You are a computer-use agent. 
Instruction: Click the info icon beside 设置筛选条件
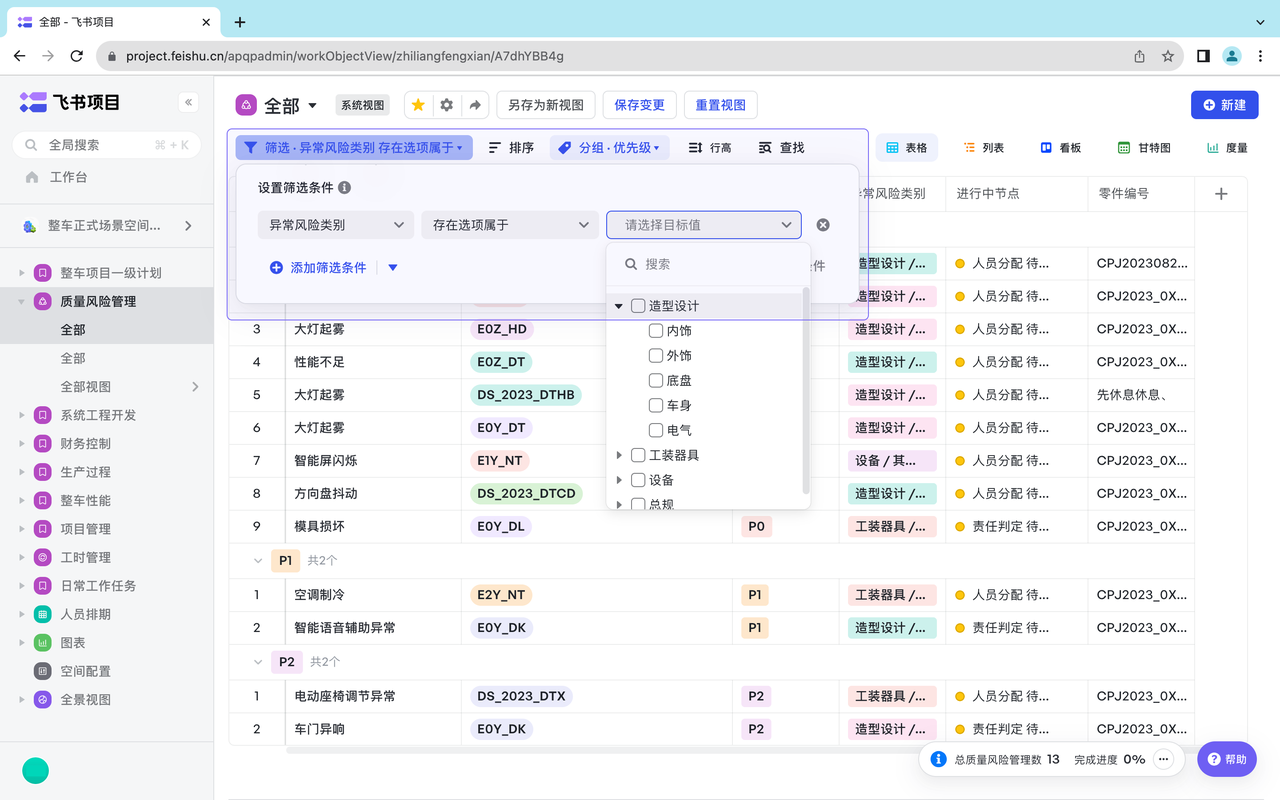tap(345, 188)
